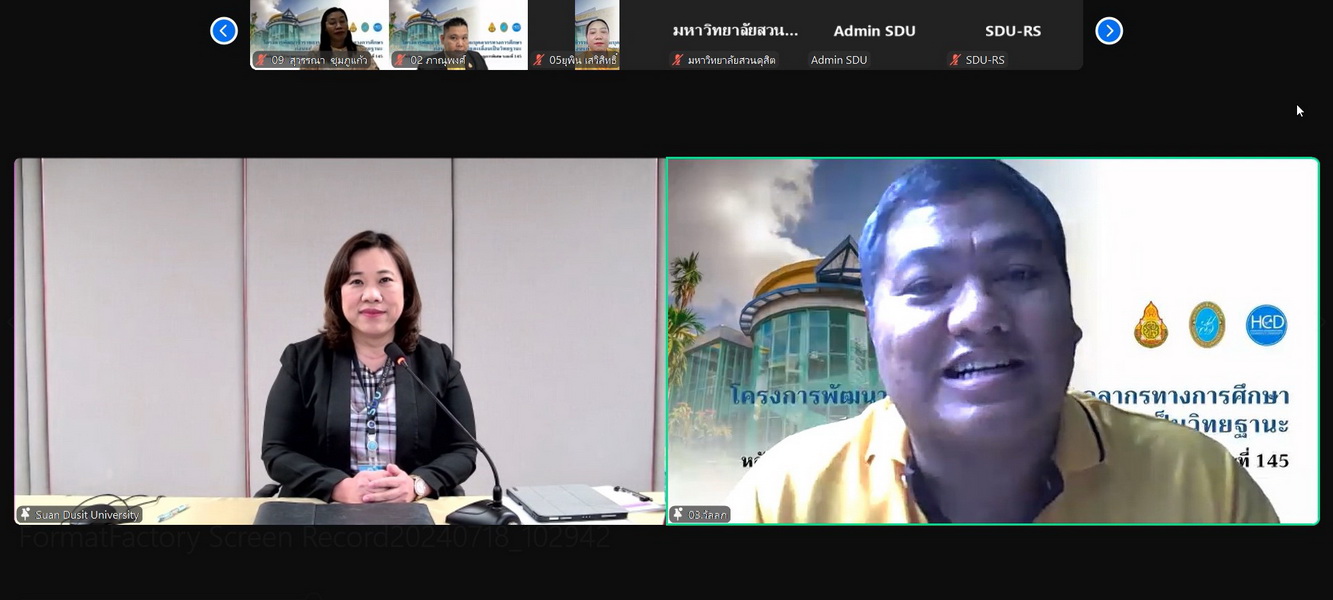
Task: Select participant 09 video thumbnail
Action: click(x=319, y=35)
